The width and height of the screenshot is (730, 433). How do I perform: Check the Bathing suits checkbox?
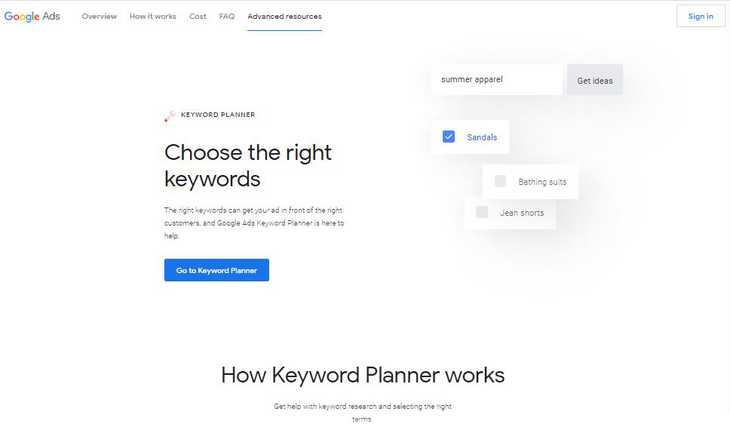(x=500, y=182)
